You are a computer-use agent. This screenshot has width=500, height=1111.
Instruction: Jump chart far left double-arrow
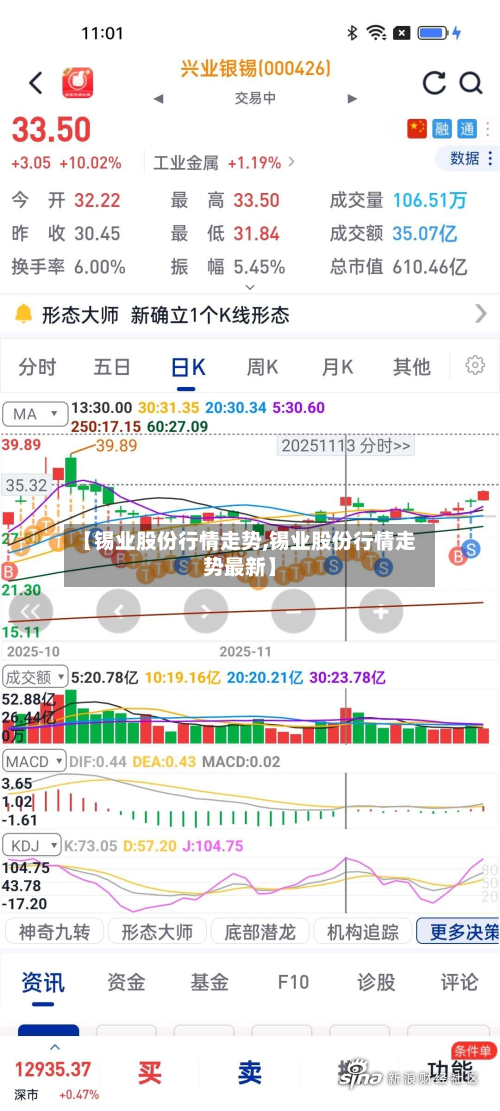[x=30, y=611]
